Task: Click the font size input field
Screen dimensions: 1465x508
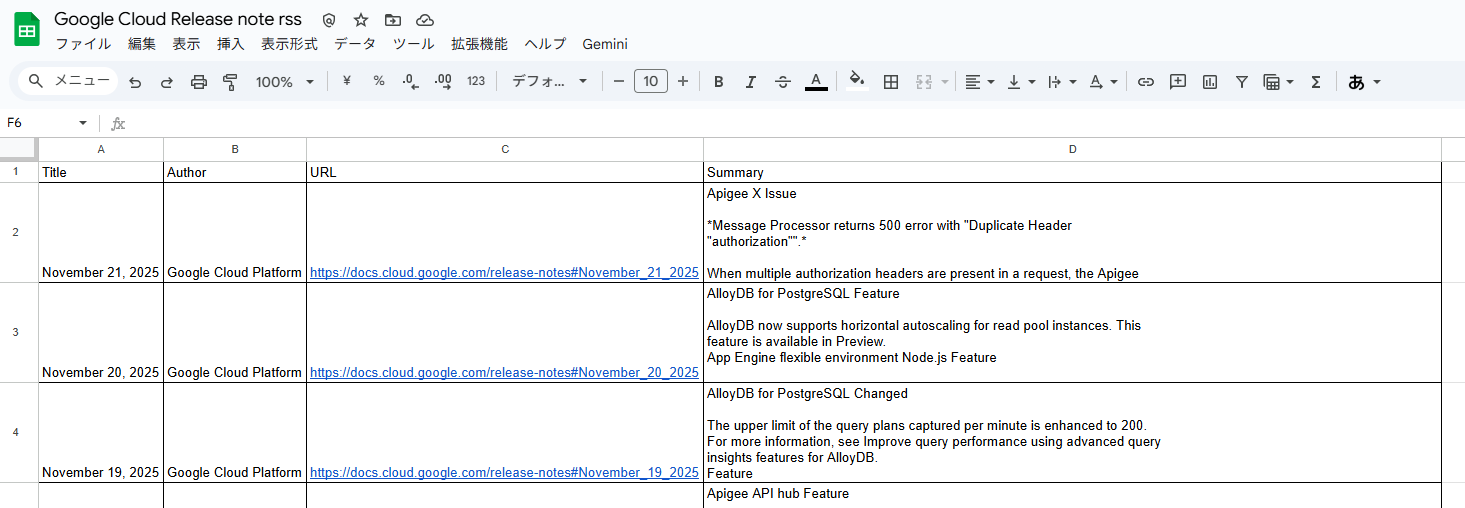Action: [x=651, y=82]
